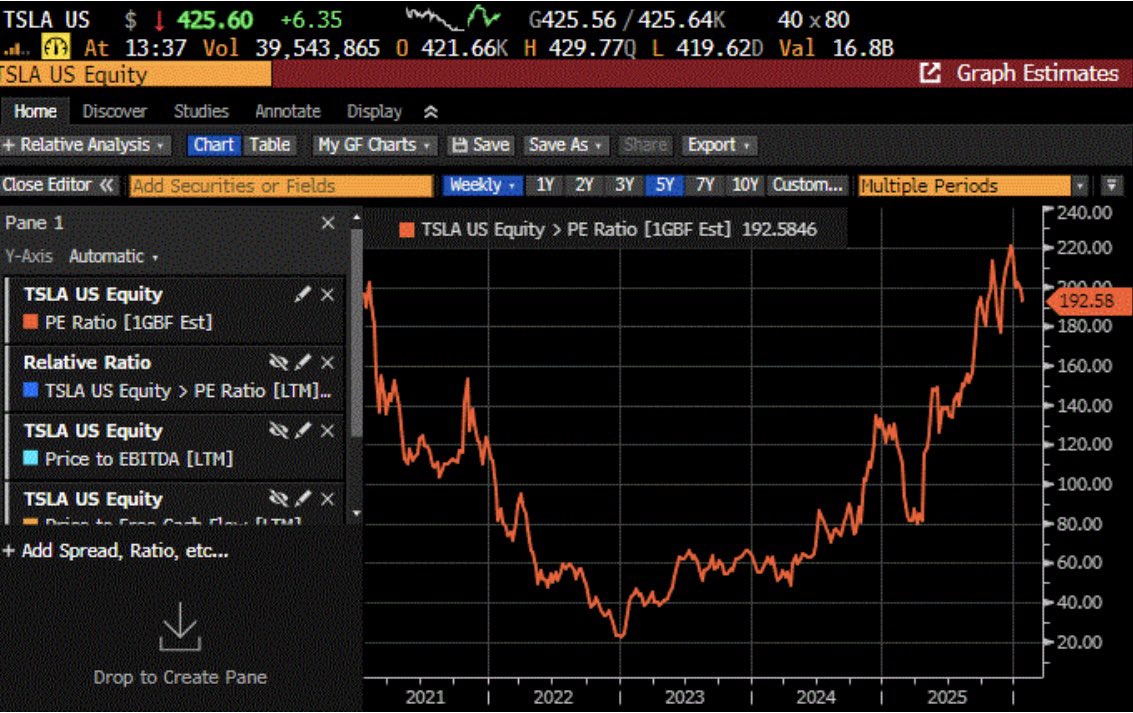Collapse the ribbon with double chevron icon
This screenshot has height=713, width=1133.
(430, 112)
